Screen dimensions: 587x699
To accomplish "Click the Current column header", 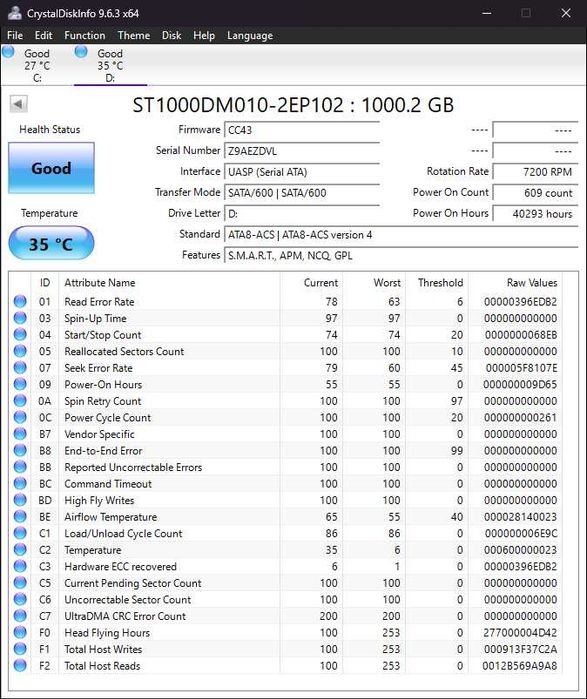I will tap(311, 283).
